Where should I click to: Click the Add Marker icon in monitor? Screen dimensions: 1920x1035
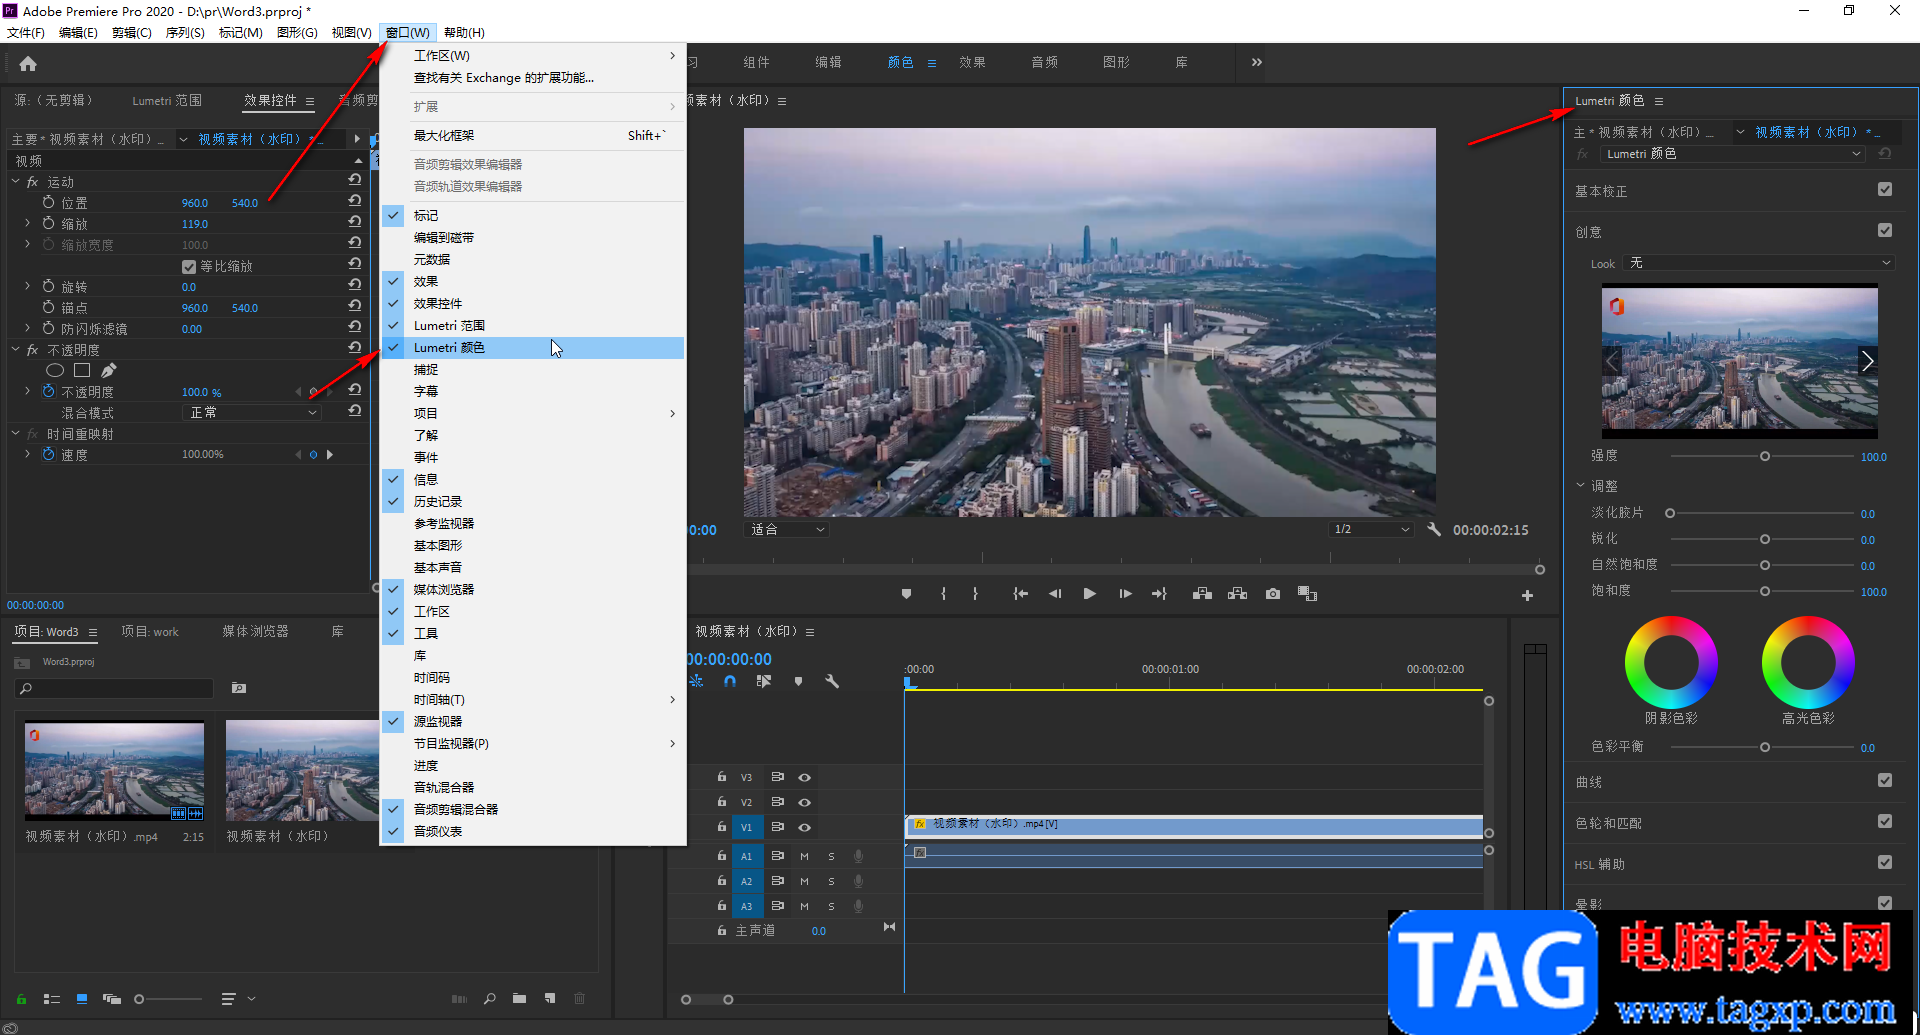click(x=906, y=594)
